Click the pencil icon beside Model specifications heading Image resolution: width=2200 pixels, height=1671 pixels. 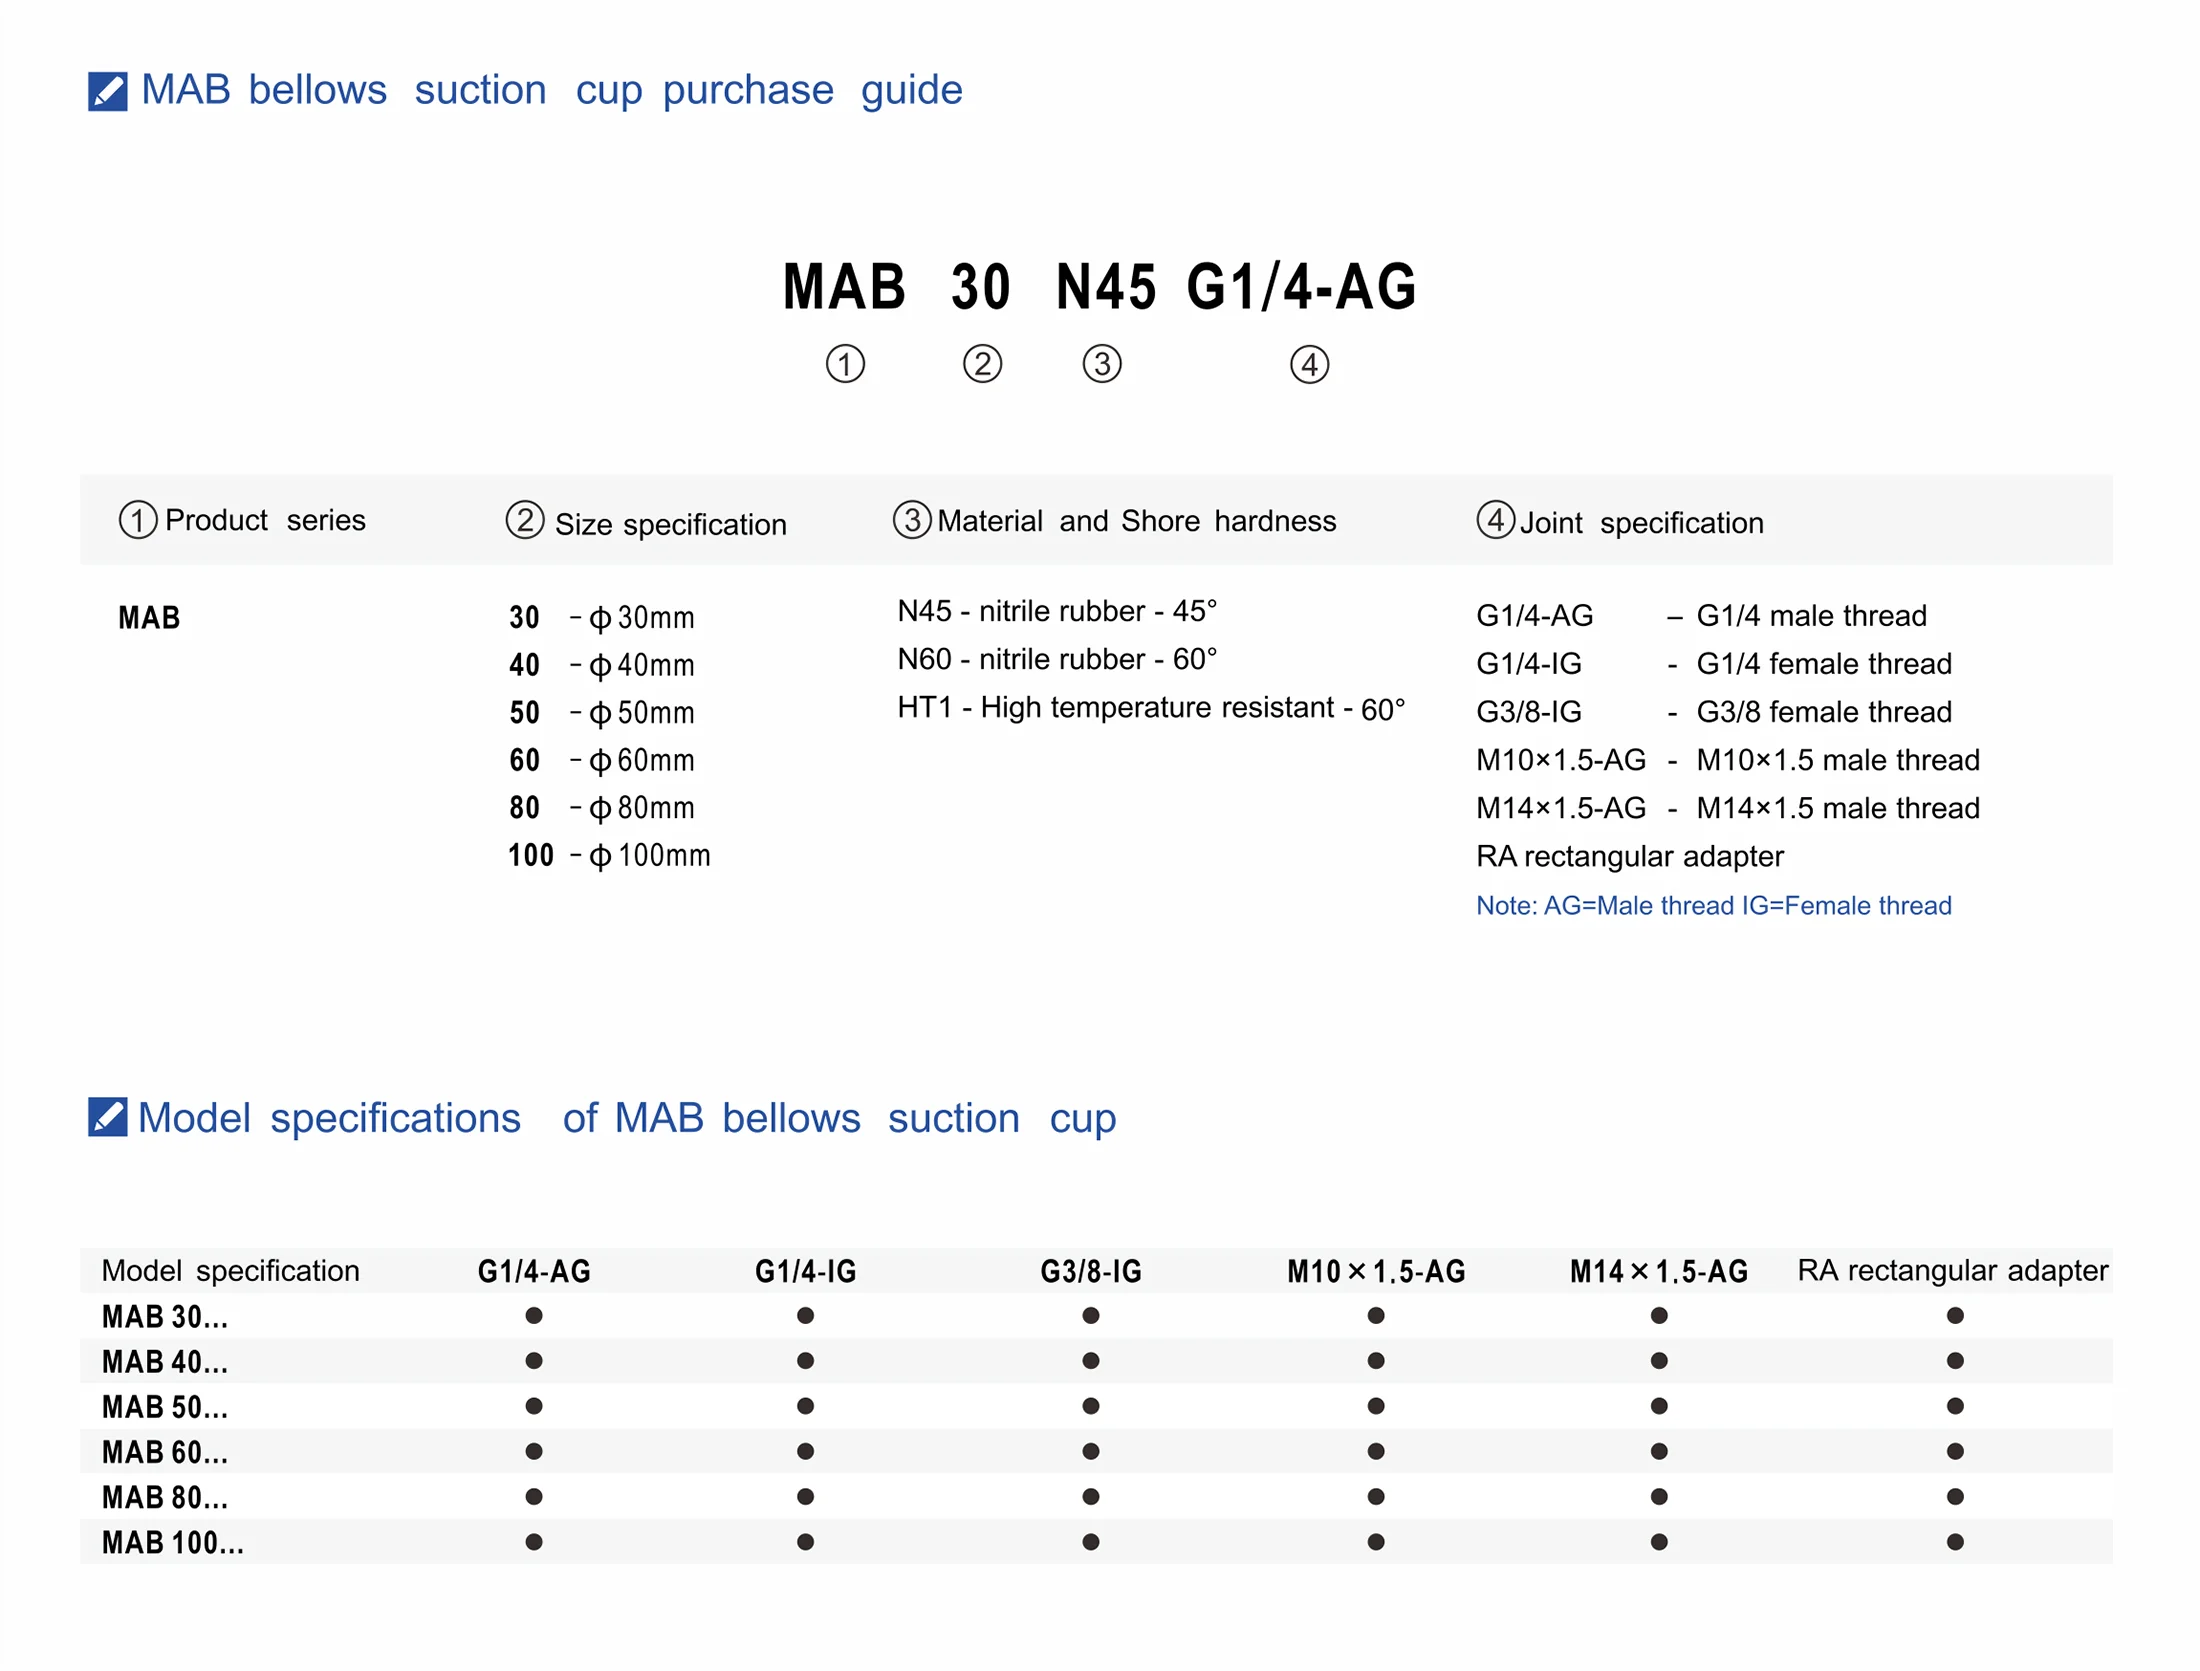coord(107,1117)
